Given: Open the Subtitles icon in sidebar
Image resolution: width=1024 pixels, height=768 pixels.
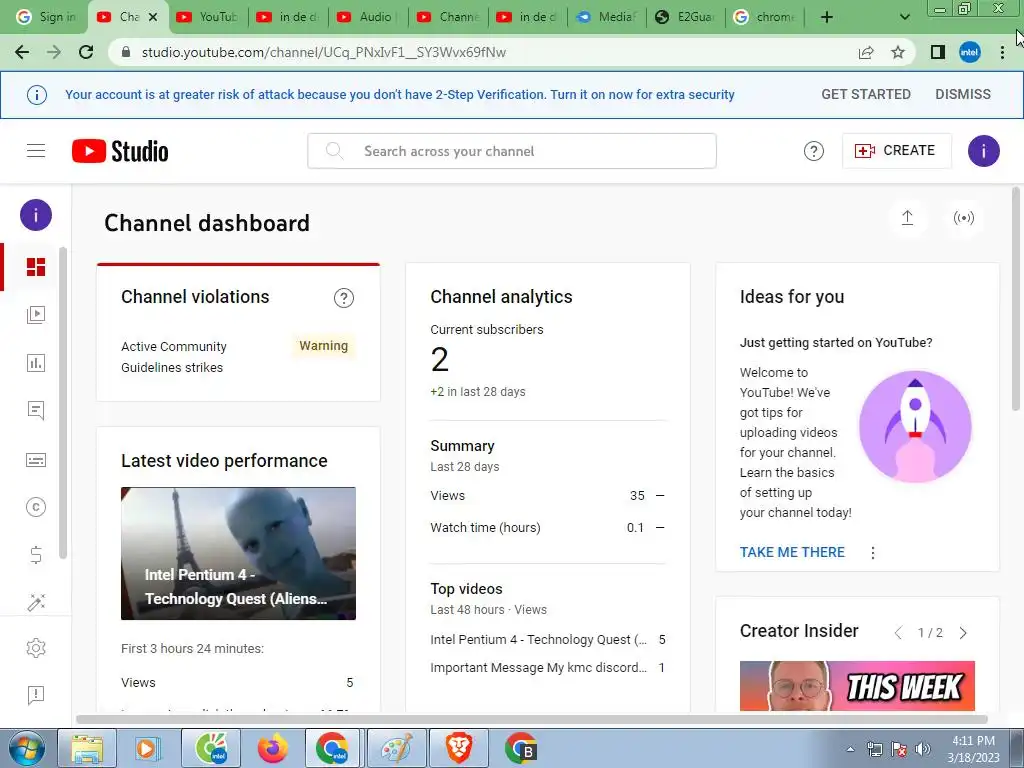Looking at the screenshot, I should [36, 460].
